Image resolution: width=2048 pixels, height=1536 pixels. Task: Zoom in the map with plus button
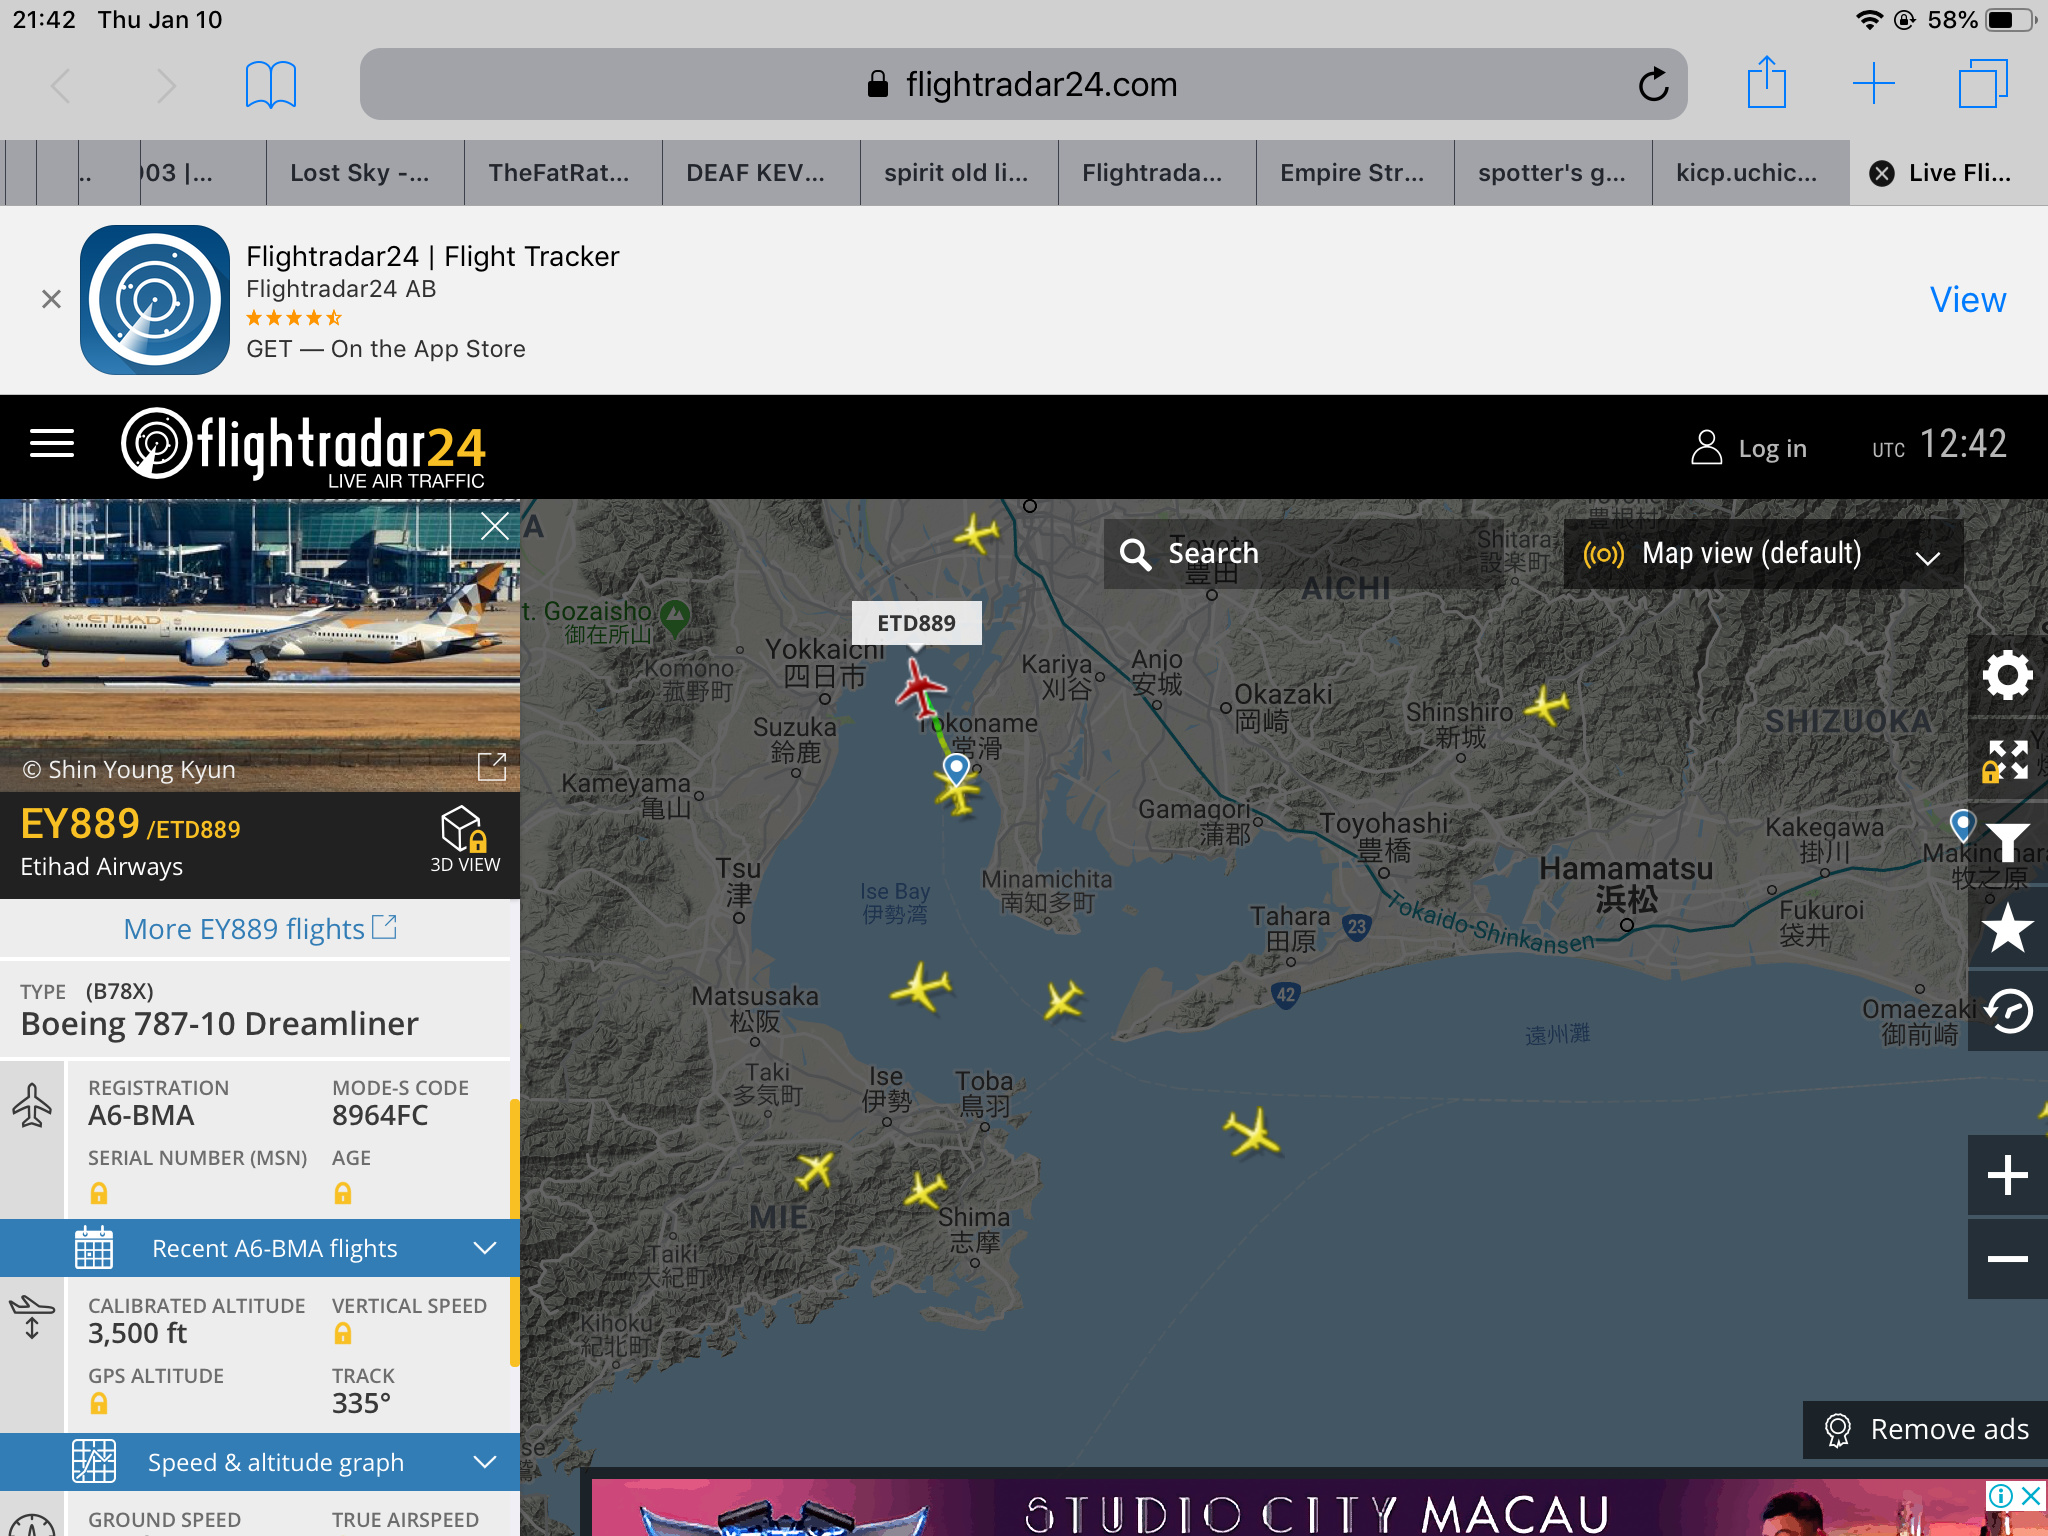click(x=2007, y=1175)
